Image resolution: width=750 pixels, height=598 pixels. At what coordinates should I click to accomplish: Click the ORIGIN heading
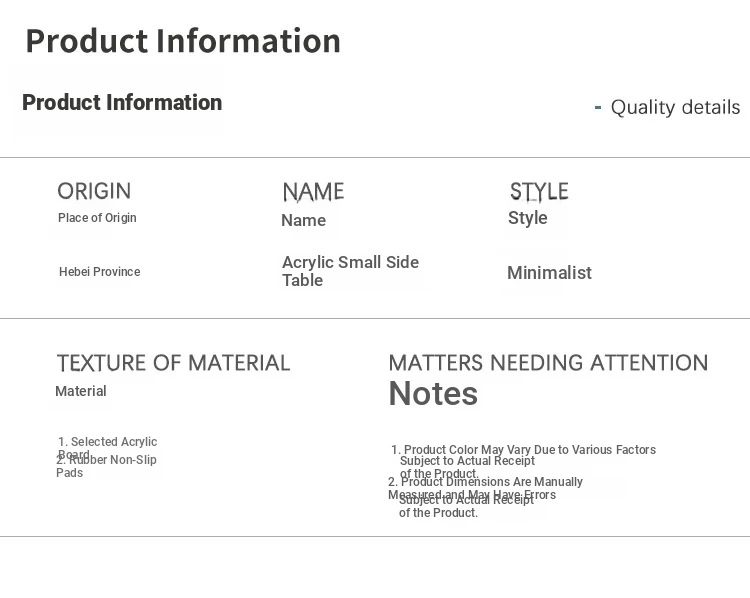click(94, 191)
